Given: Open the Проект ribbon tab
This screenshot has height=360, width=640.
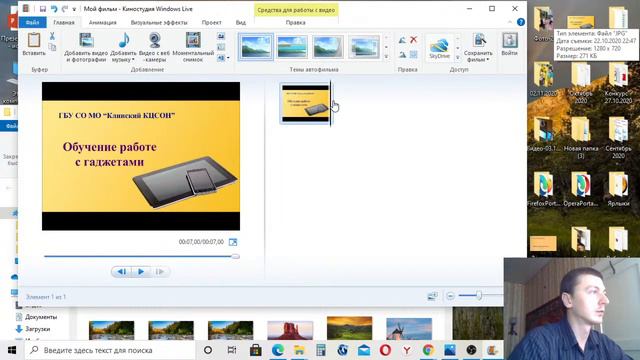Looking at the screenshot, I should coord(211,22).
